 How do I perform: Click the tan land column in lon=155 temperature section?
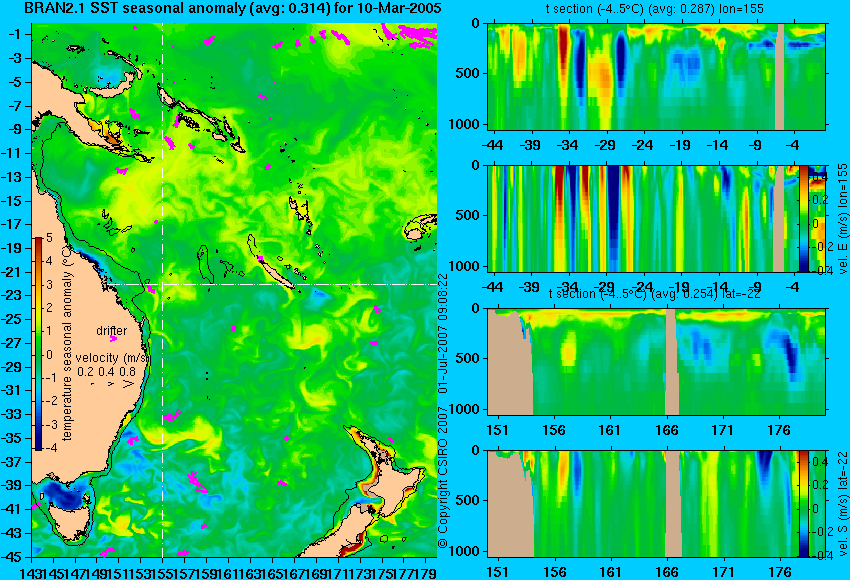(x=780, y=76)
